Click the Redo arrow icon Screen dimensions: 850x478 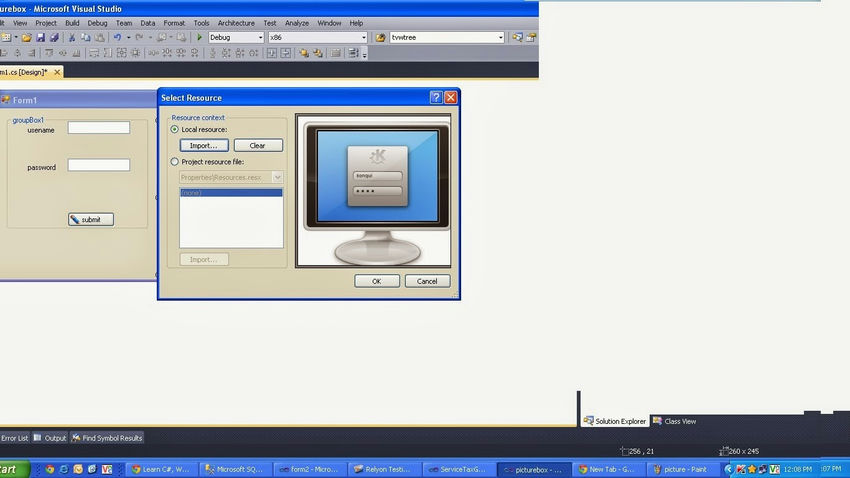coord(139,37)
